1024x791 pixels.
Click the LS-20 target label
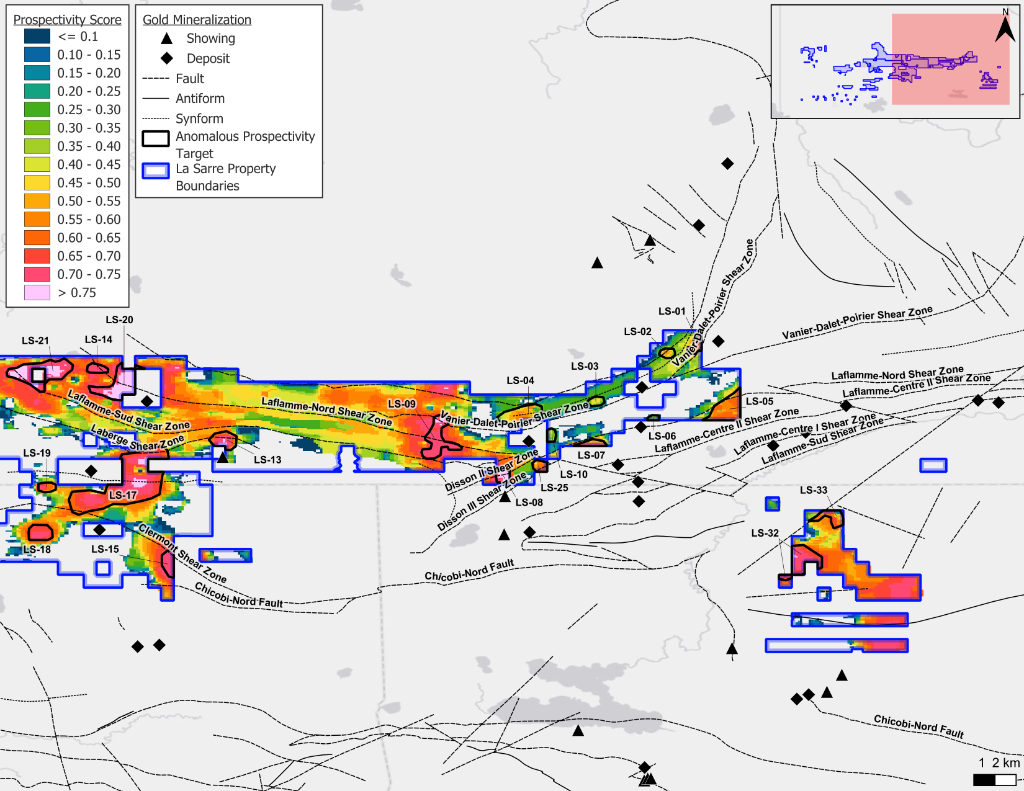pos(120,319)
